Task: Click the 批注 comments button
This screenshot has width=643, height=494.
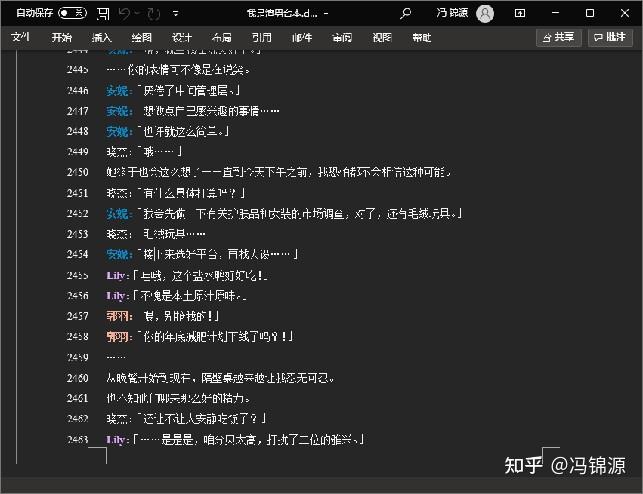Action: [x=610, y=38]
